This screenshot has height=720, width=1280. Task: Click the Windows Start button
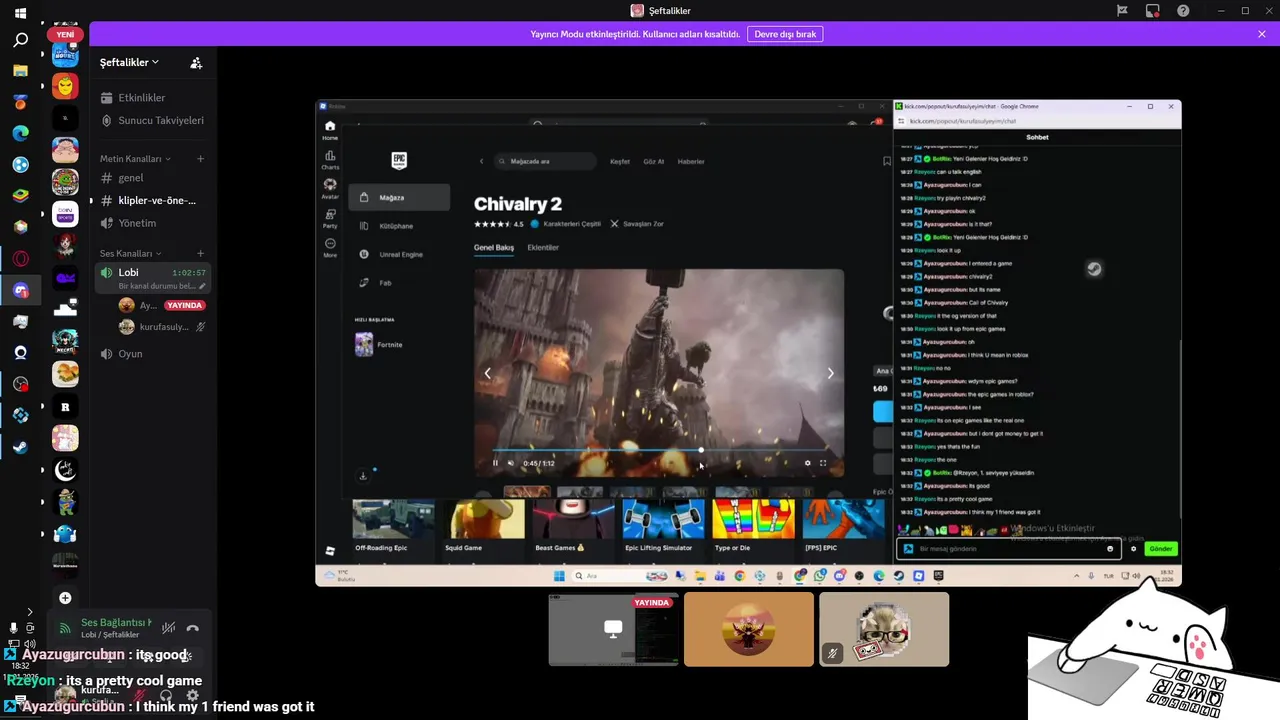point(20,14)
